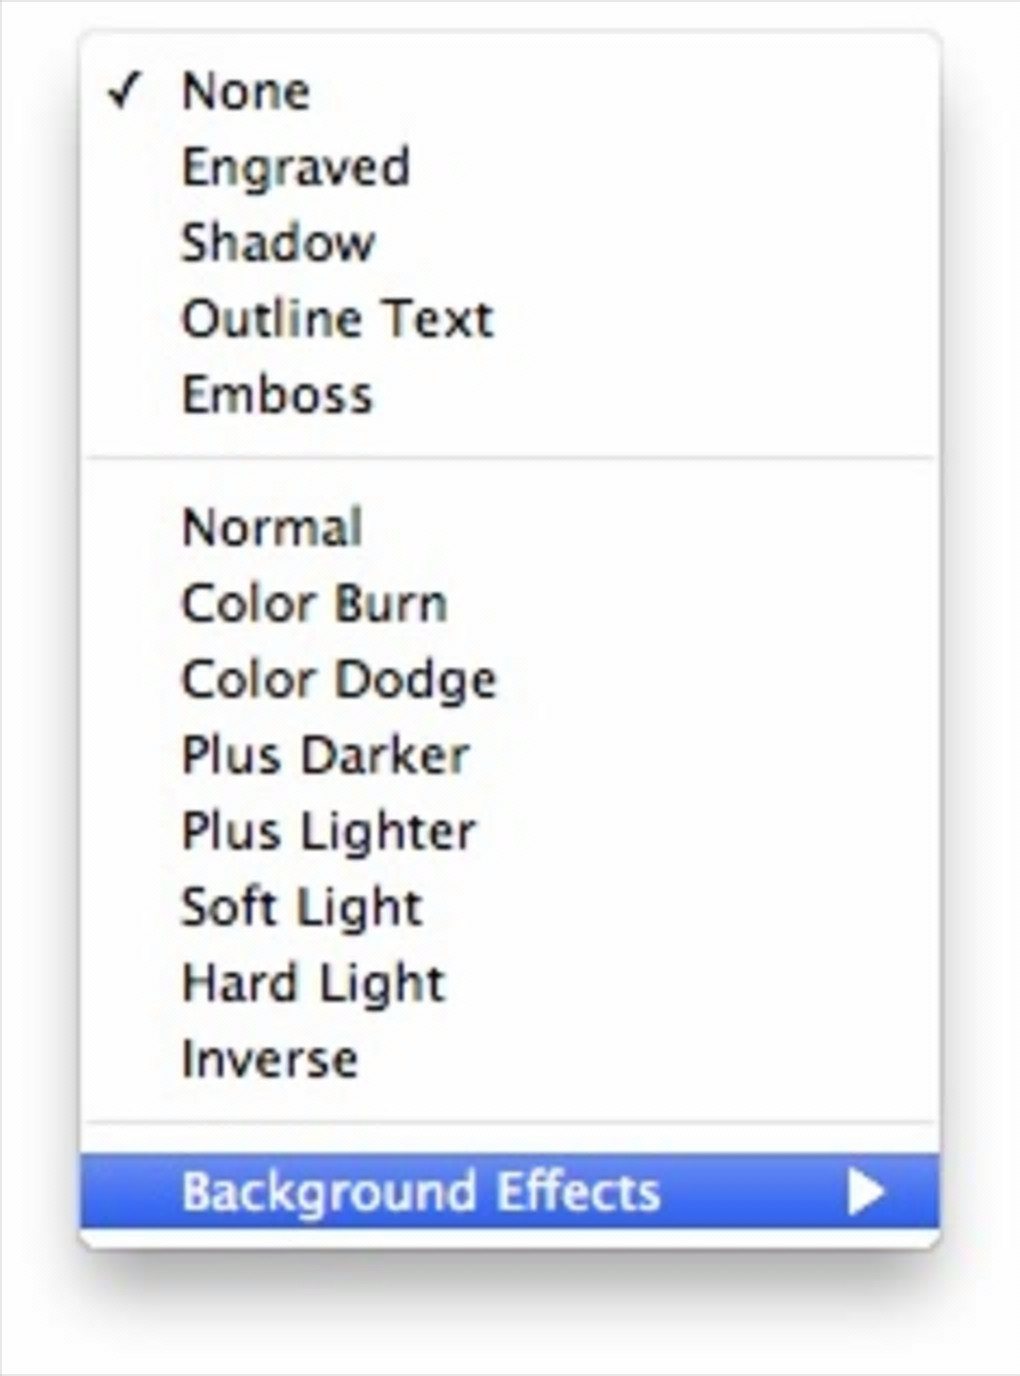Screen dimensions: 1020x1376
Task: Switch to the Soft Light blend mode
Action: 302,908
